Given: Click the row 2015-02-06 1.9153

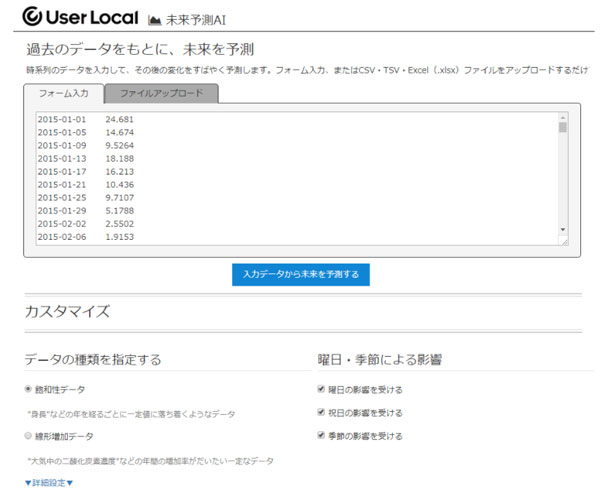Looking at the screenshot, I should (86, 237).
